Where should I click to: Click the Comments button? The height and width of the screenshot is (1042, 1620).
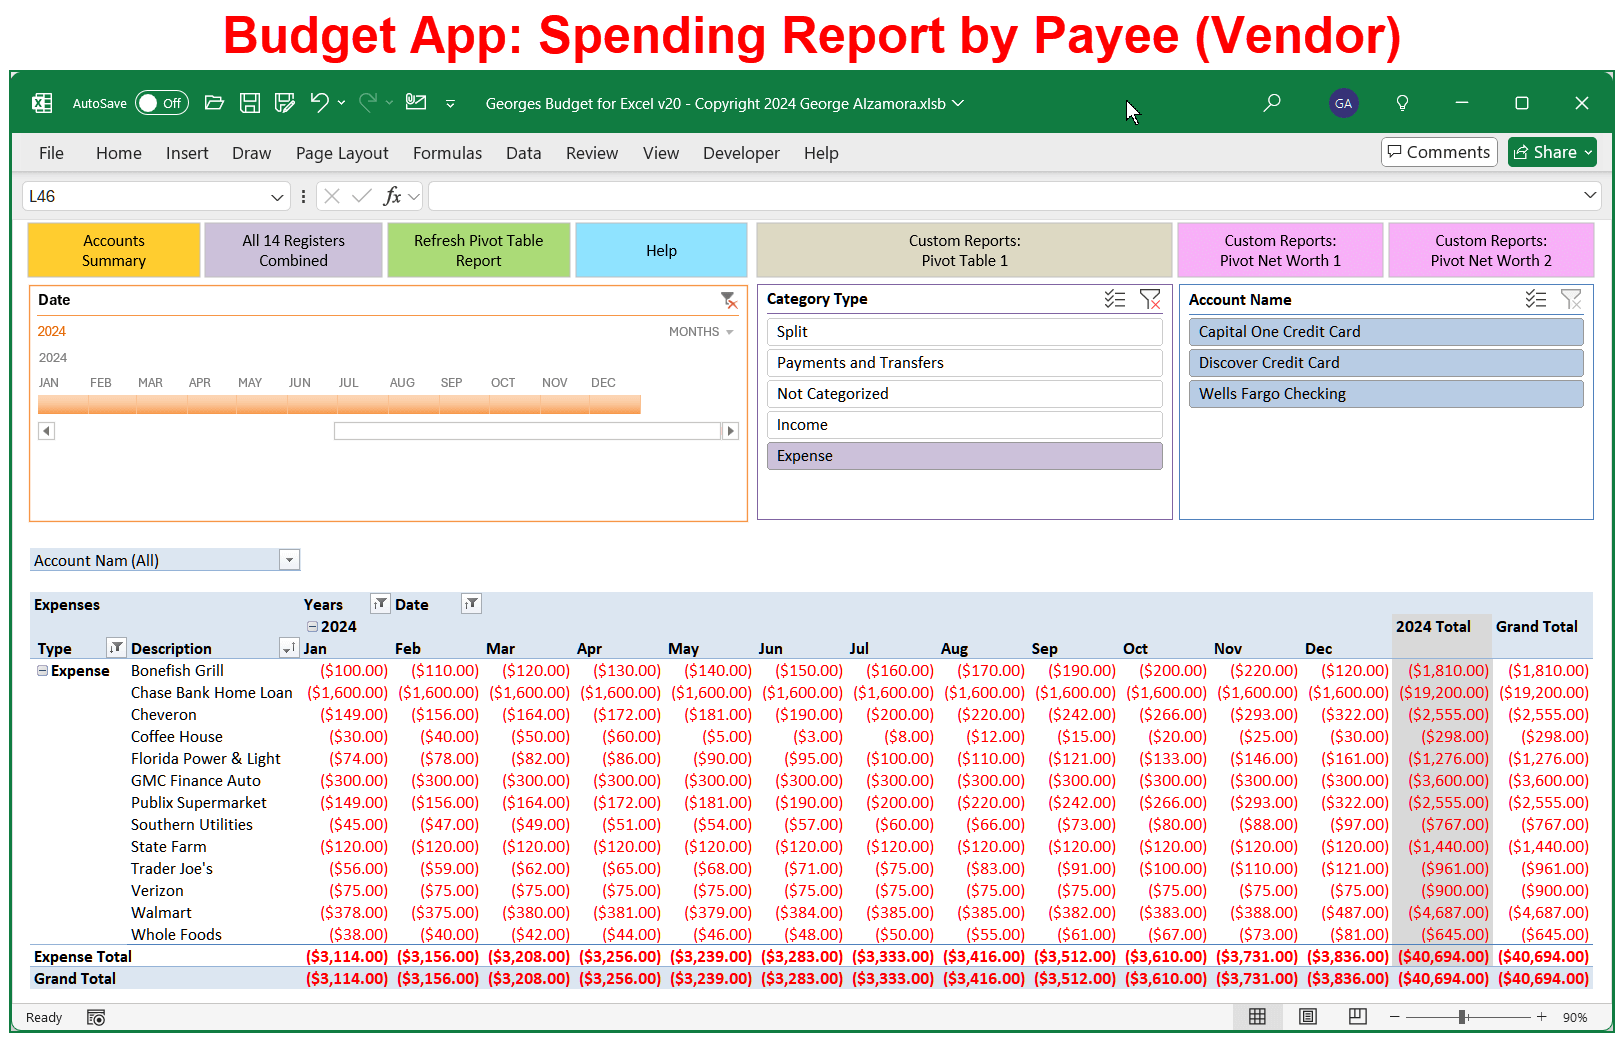point(1439,152)
